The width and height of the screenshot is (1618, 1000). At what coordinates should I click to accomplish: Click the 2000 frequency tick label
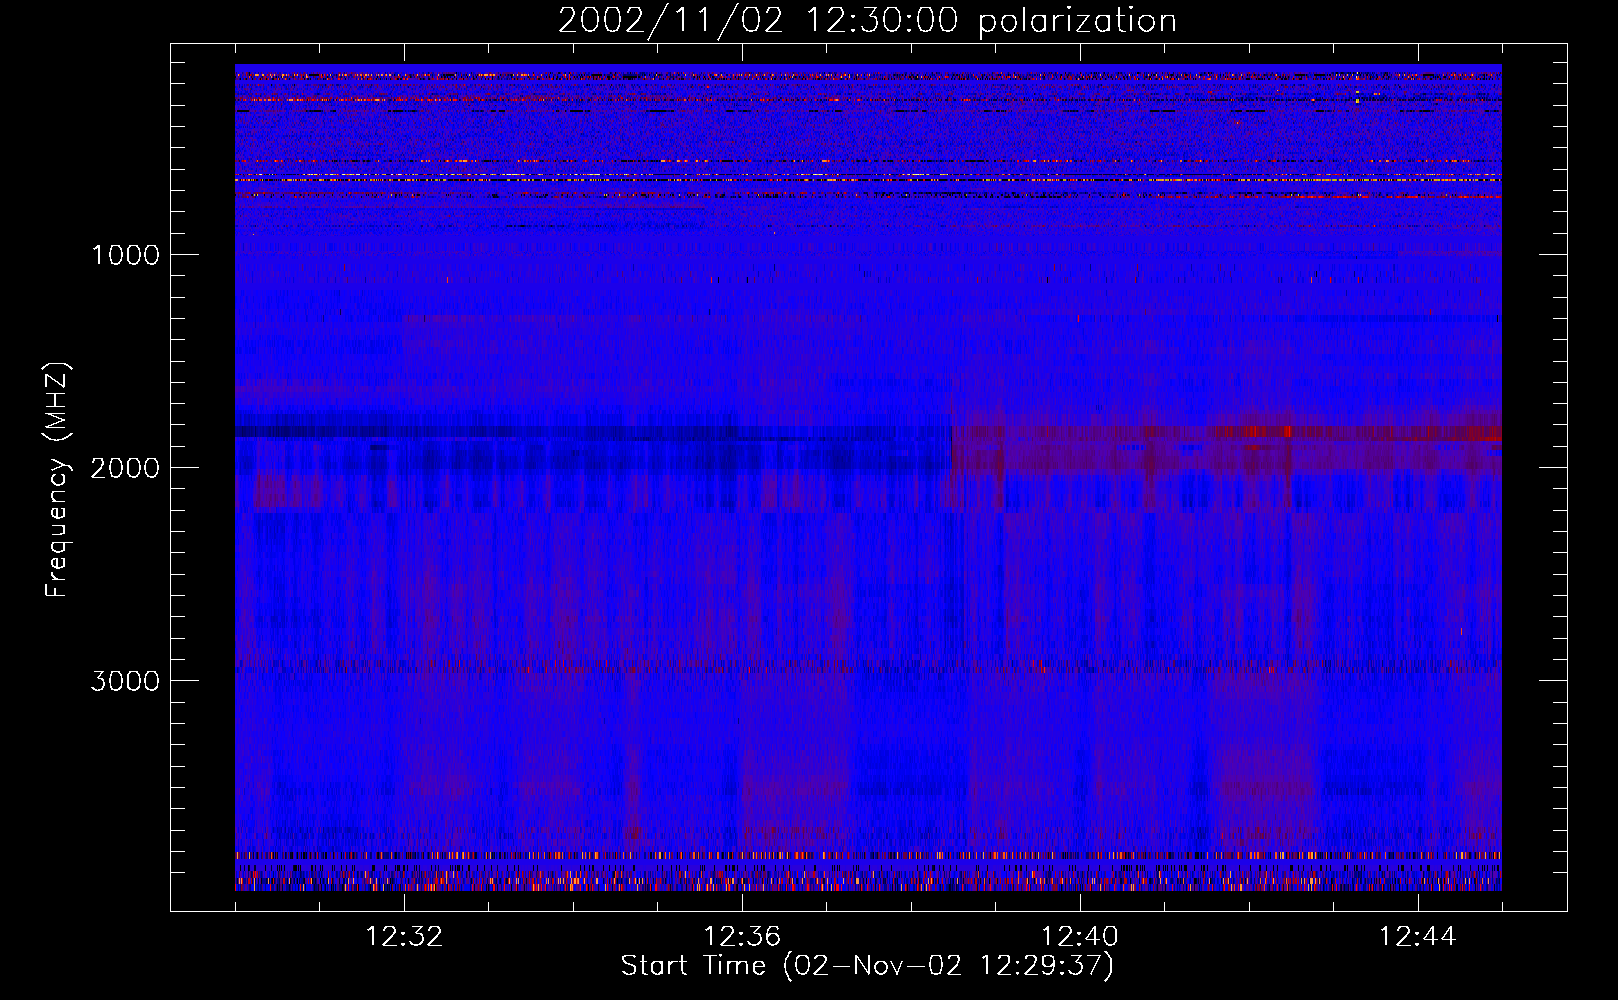(125, 468)
